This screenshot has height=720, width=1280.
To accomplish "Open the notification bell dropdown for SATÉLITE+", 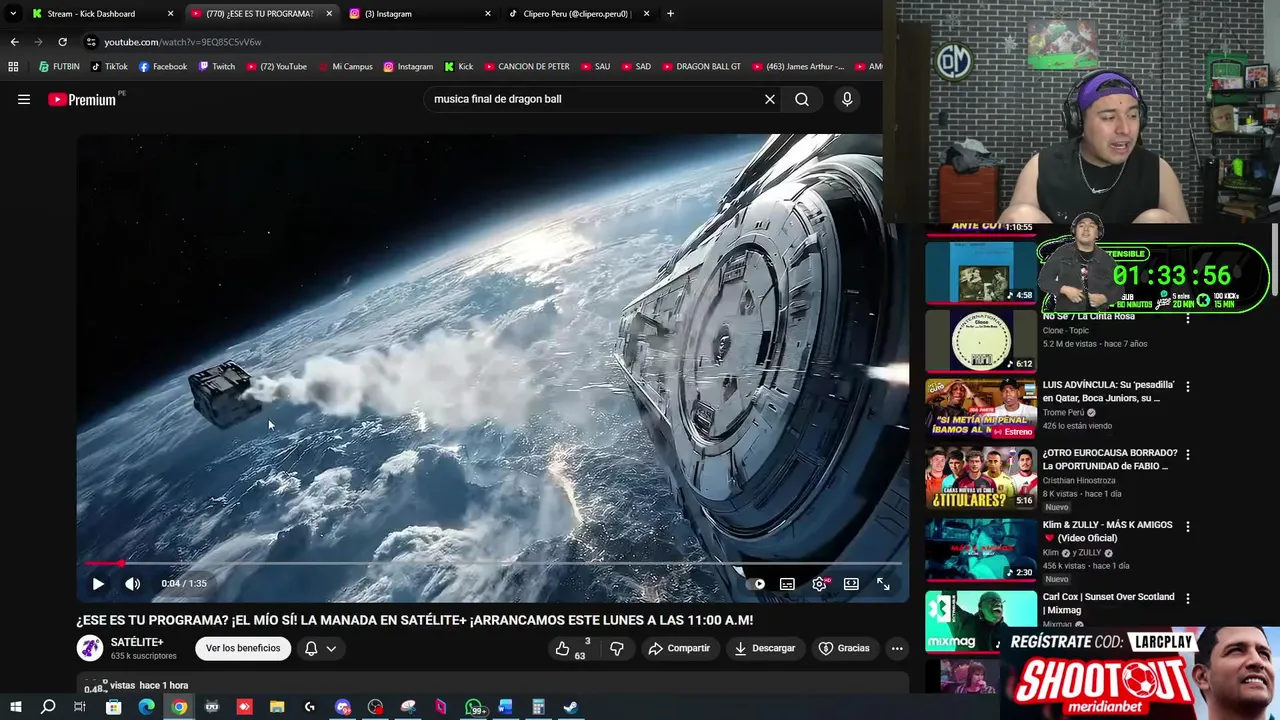I will 321,648.
